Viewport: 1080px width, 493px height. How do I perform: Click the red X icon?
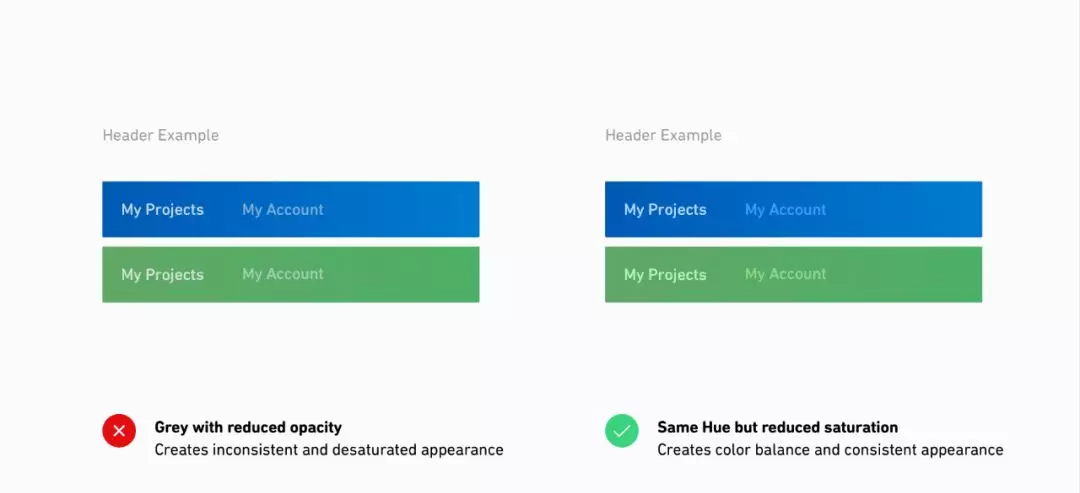click(x=119, y=431)
